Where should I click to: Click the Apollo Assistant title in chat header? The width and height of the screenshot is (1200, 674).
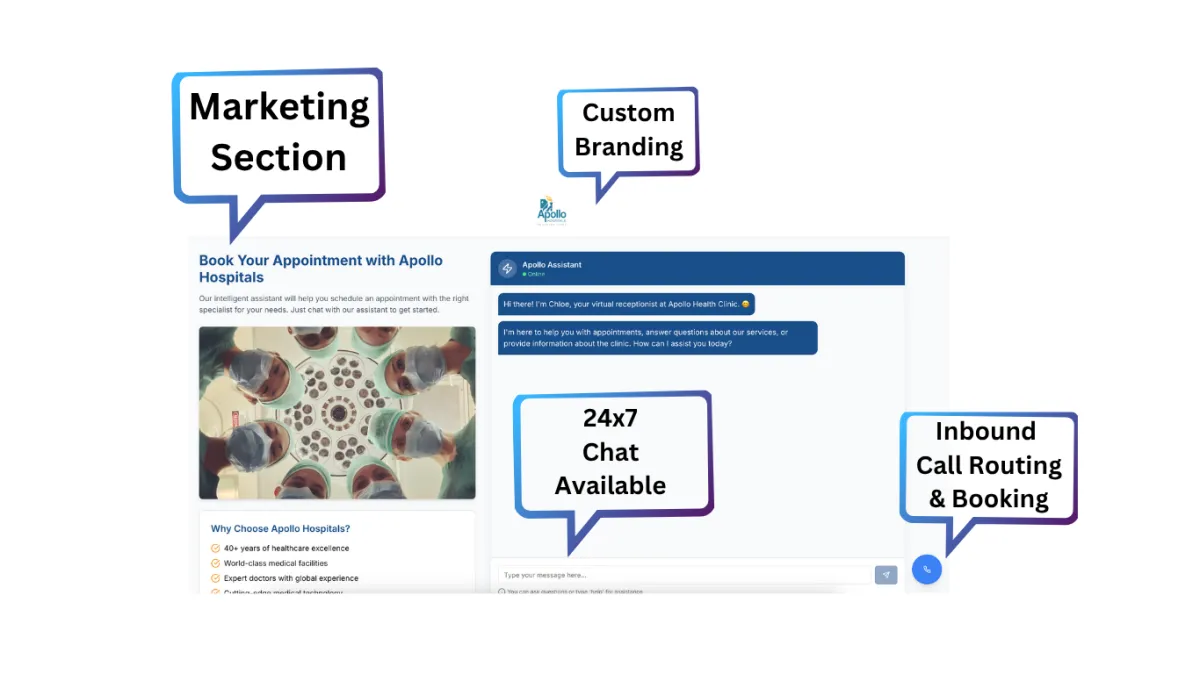click(552, 265)
